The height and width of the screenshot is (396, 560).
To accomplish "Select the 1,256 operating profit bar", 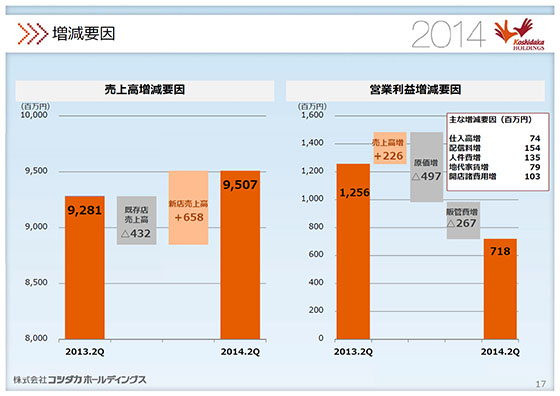I will coord(353,251).
